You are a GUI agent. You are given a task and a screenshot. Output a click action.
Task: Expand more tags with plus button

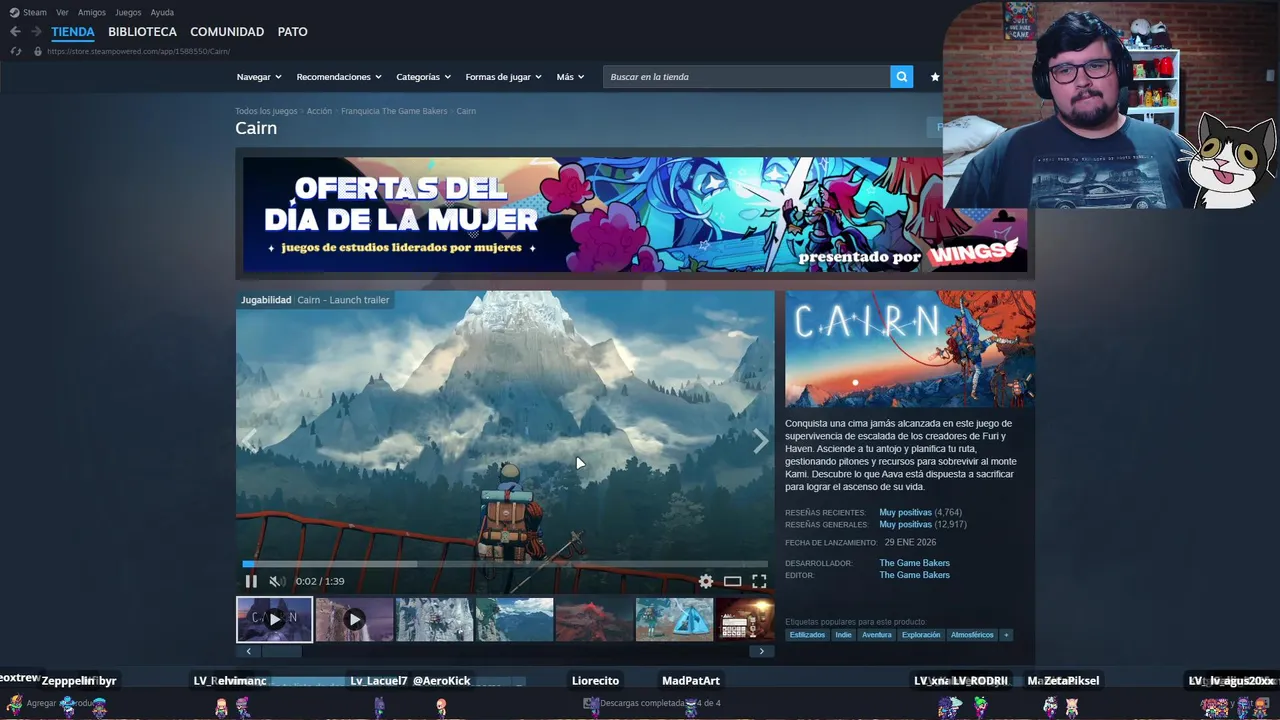tap(1006, 635)
